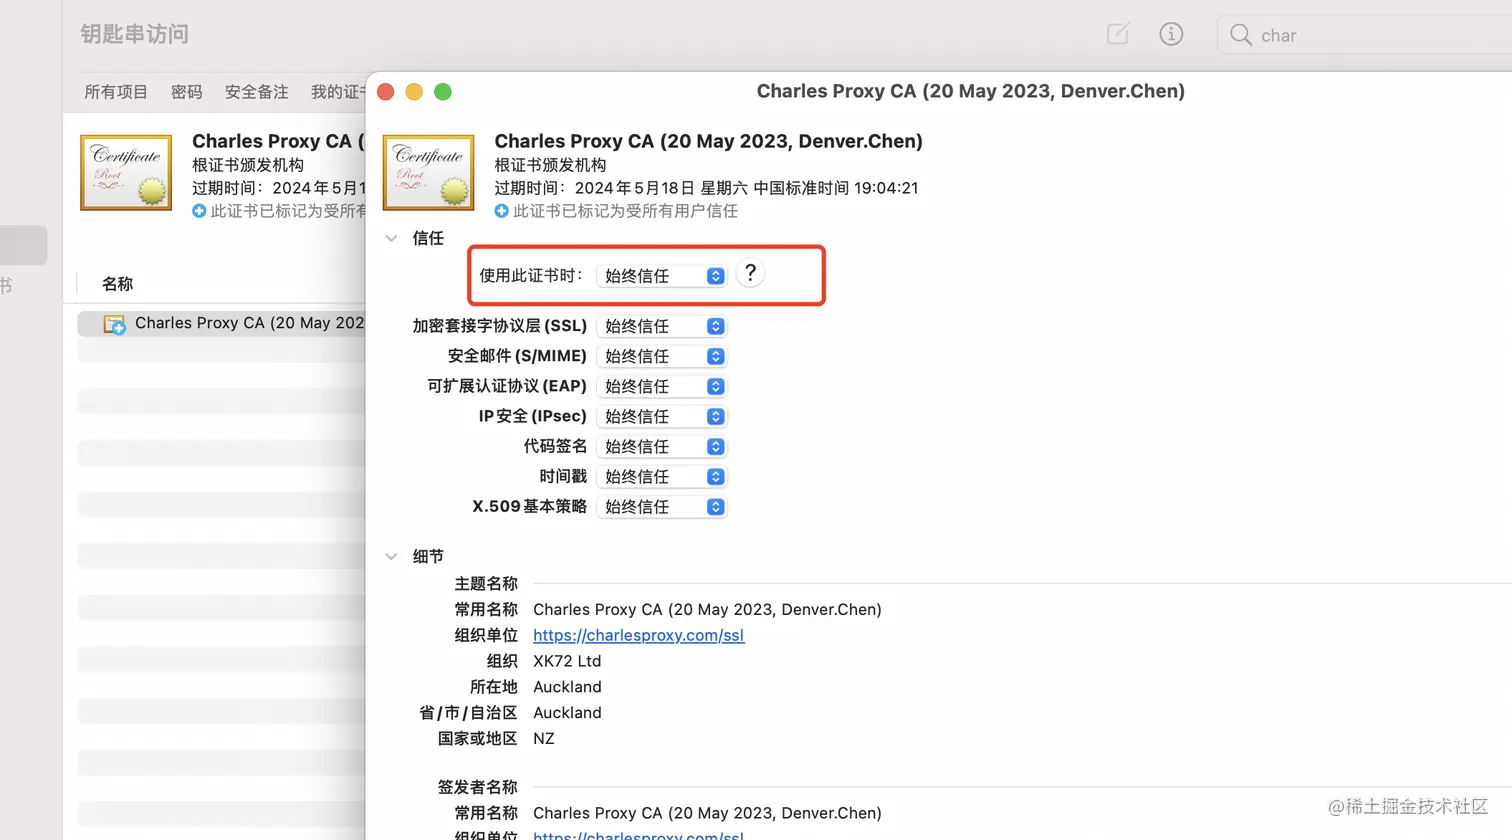Click the blue plus trust badge in background window

tap(199, 211)
